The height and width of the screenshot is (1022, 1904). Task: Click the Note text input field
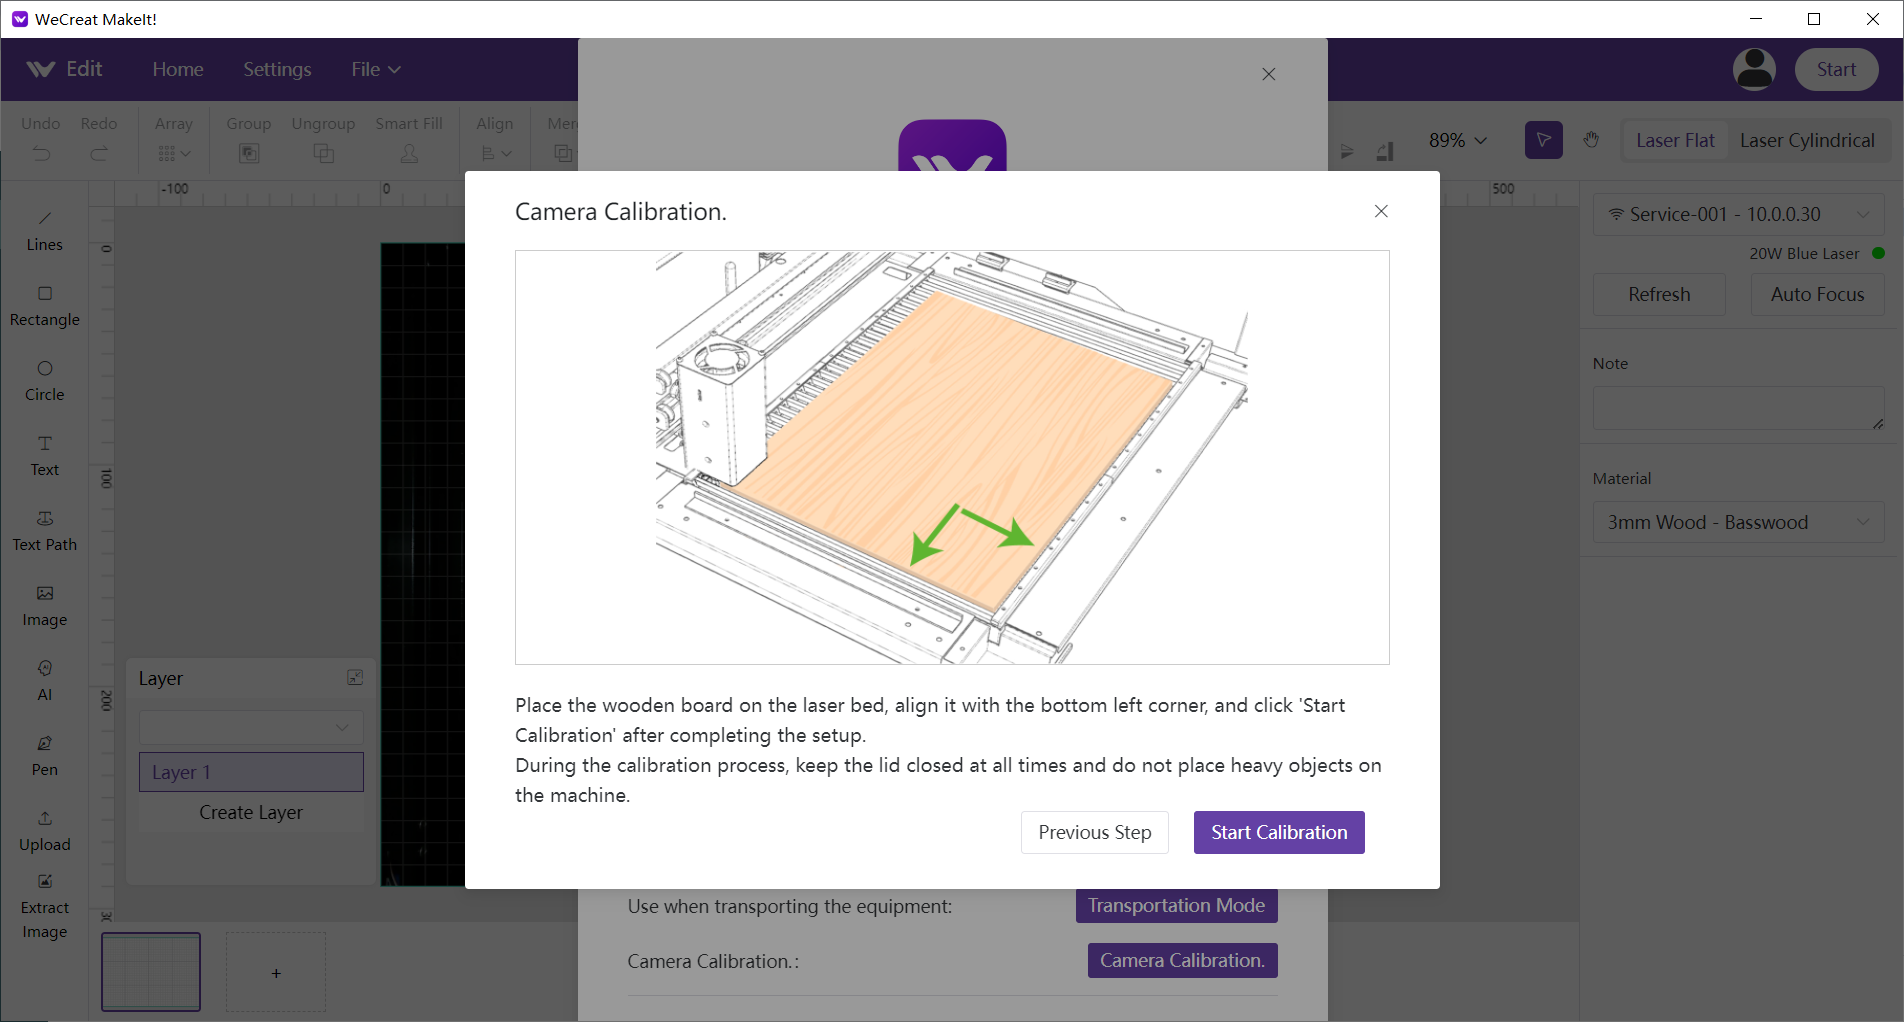pyautogui.click(x=1738, y=408)
